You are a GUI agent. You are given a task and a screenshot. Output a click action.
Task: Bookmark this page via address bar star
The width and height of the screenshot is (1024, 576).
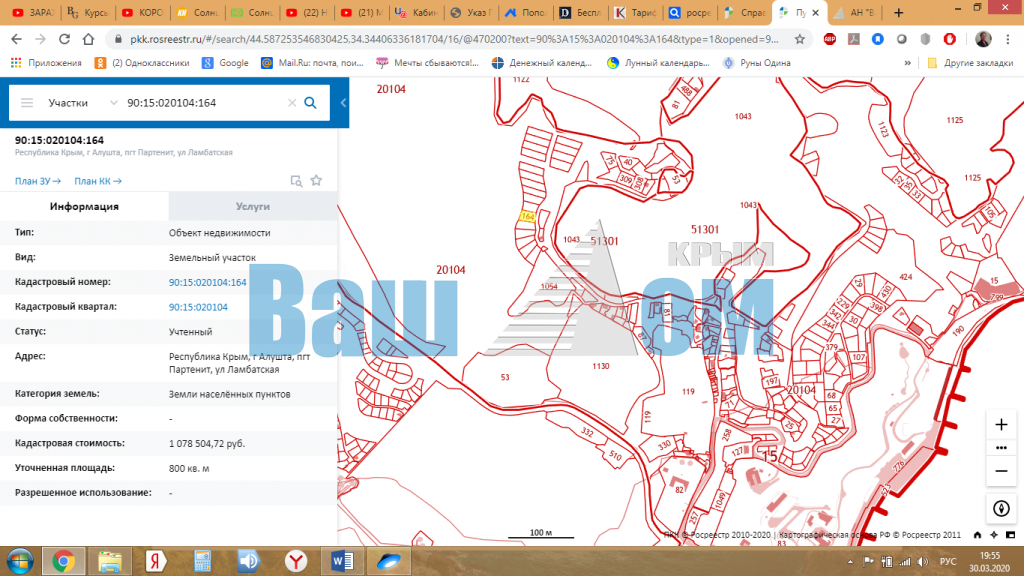800,39
